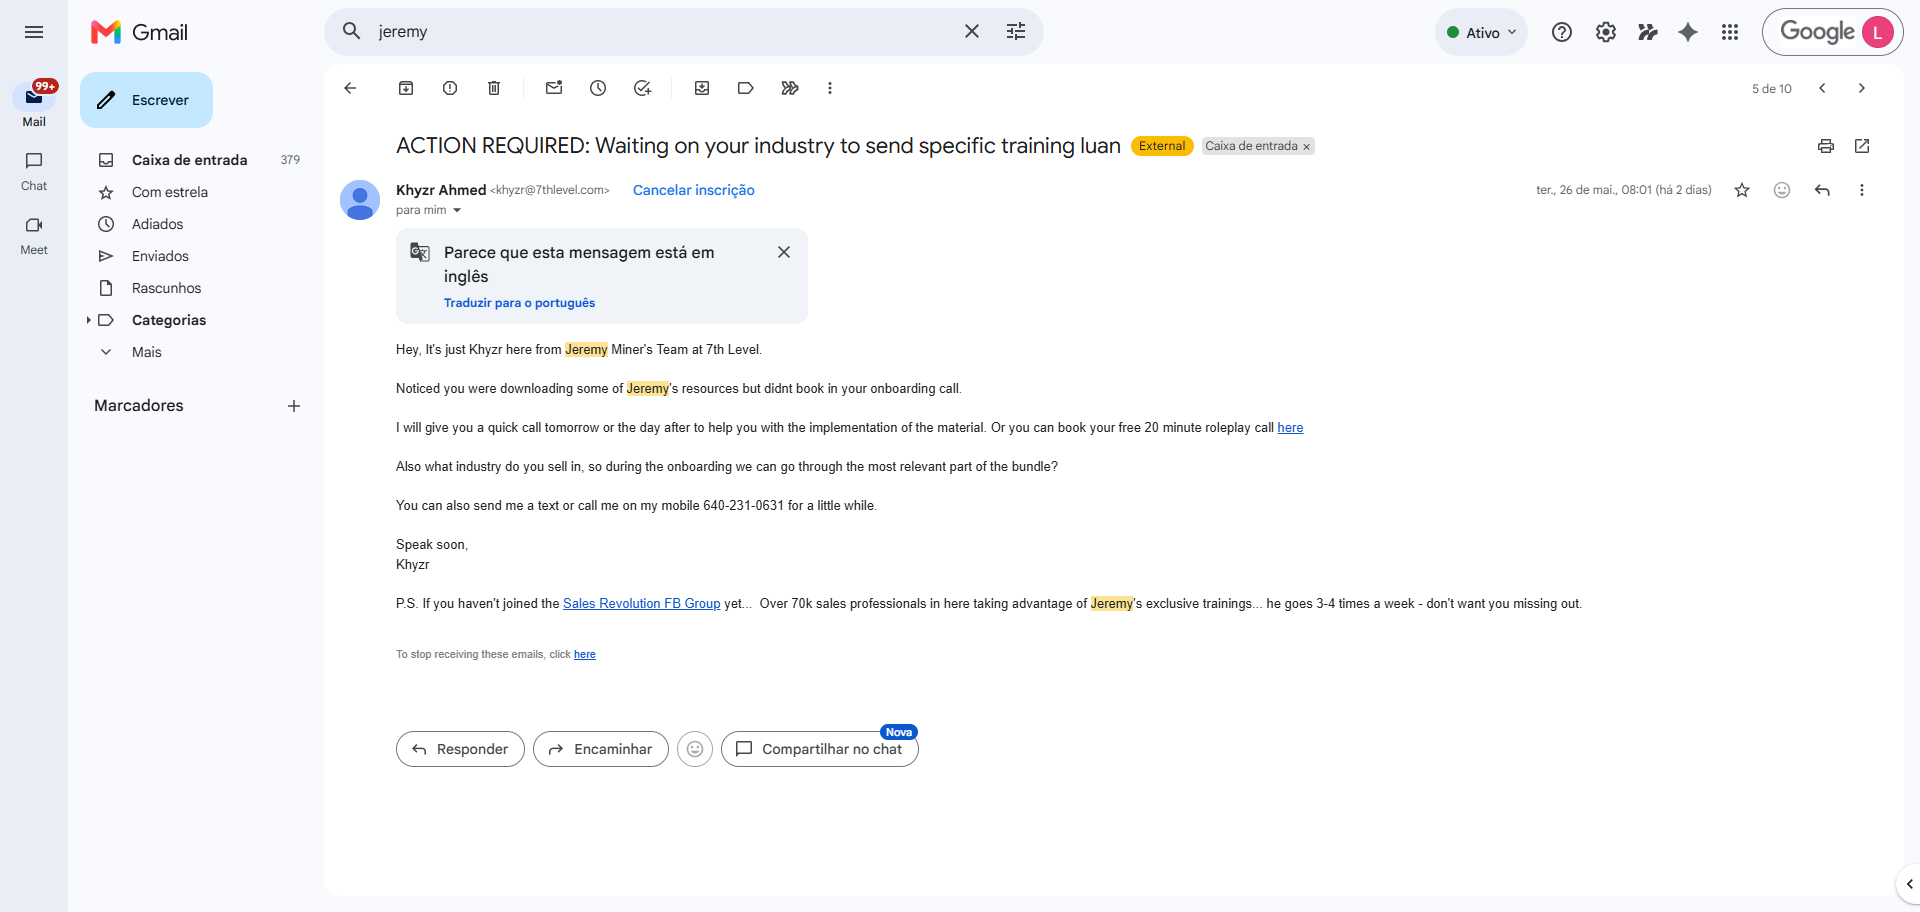
Task: Open Chat in left rail
Action: pyautogui.click(x=34, y=170)
